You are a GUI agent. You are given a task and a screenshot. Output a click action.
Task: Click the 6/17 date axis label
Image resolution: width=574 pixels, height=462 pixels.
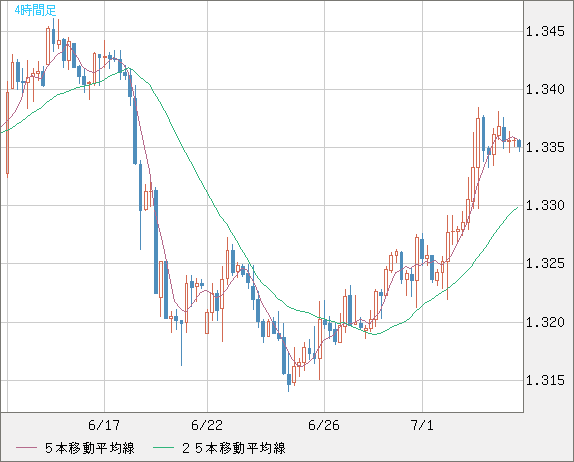point(104,425)
